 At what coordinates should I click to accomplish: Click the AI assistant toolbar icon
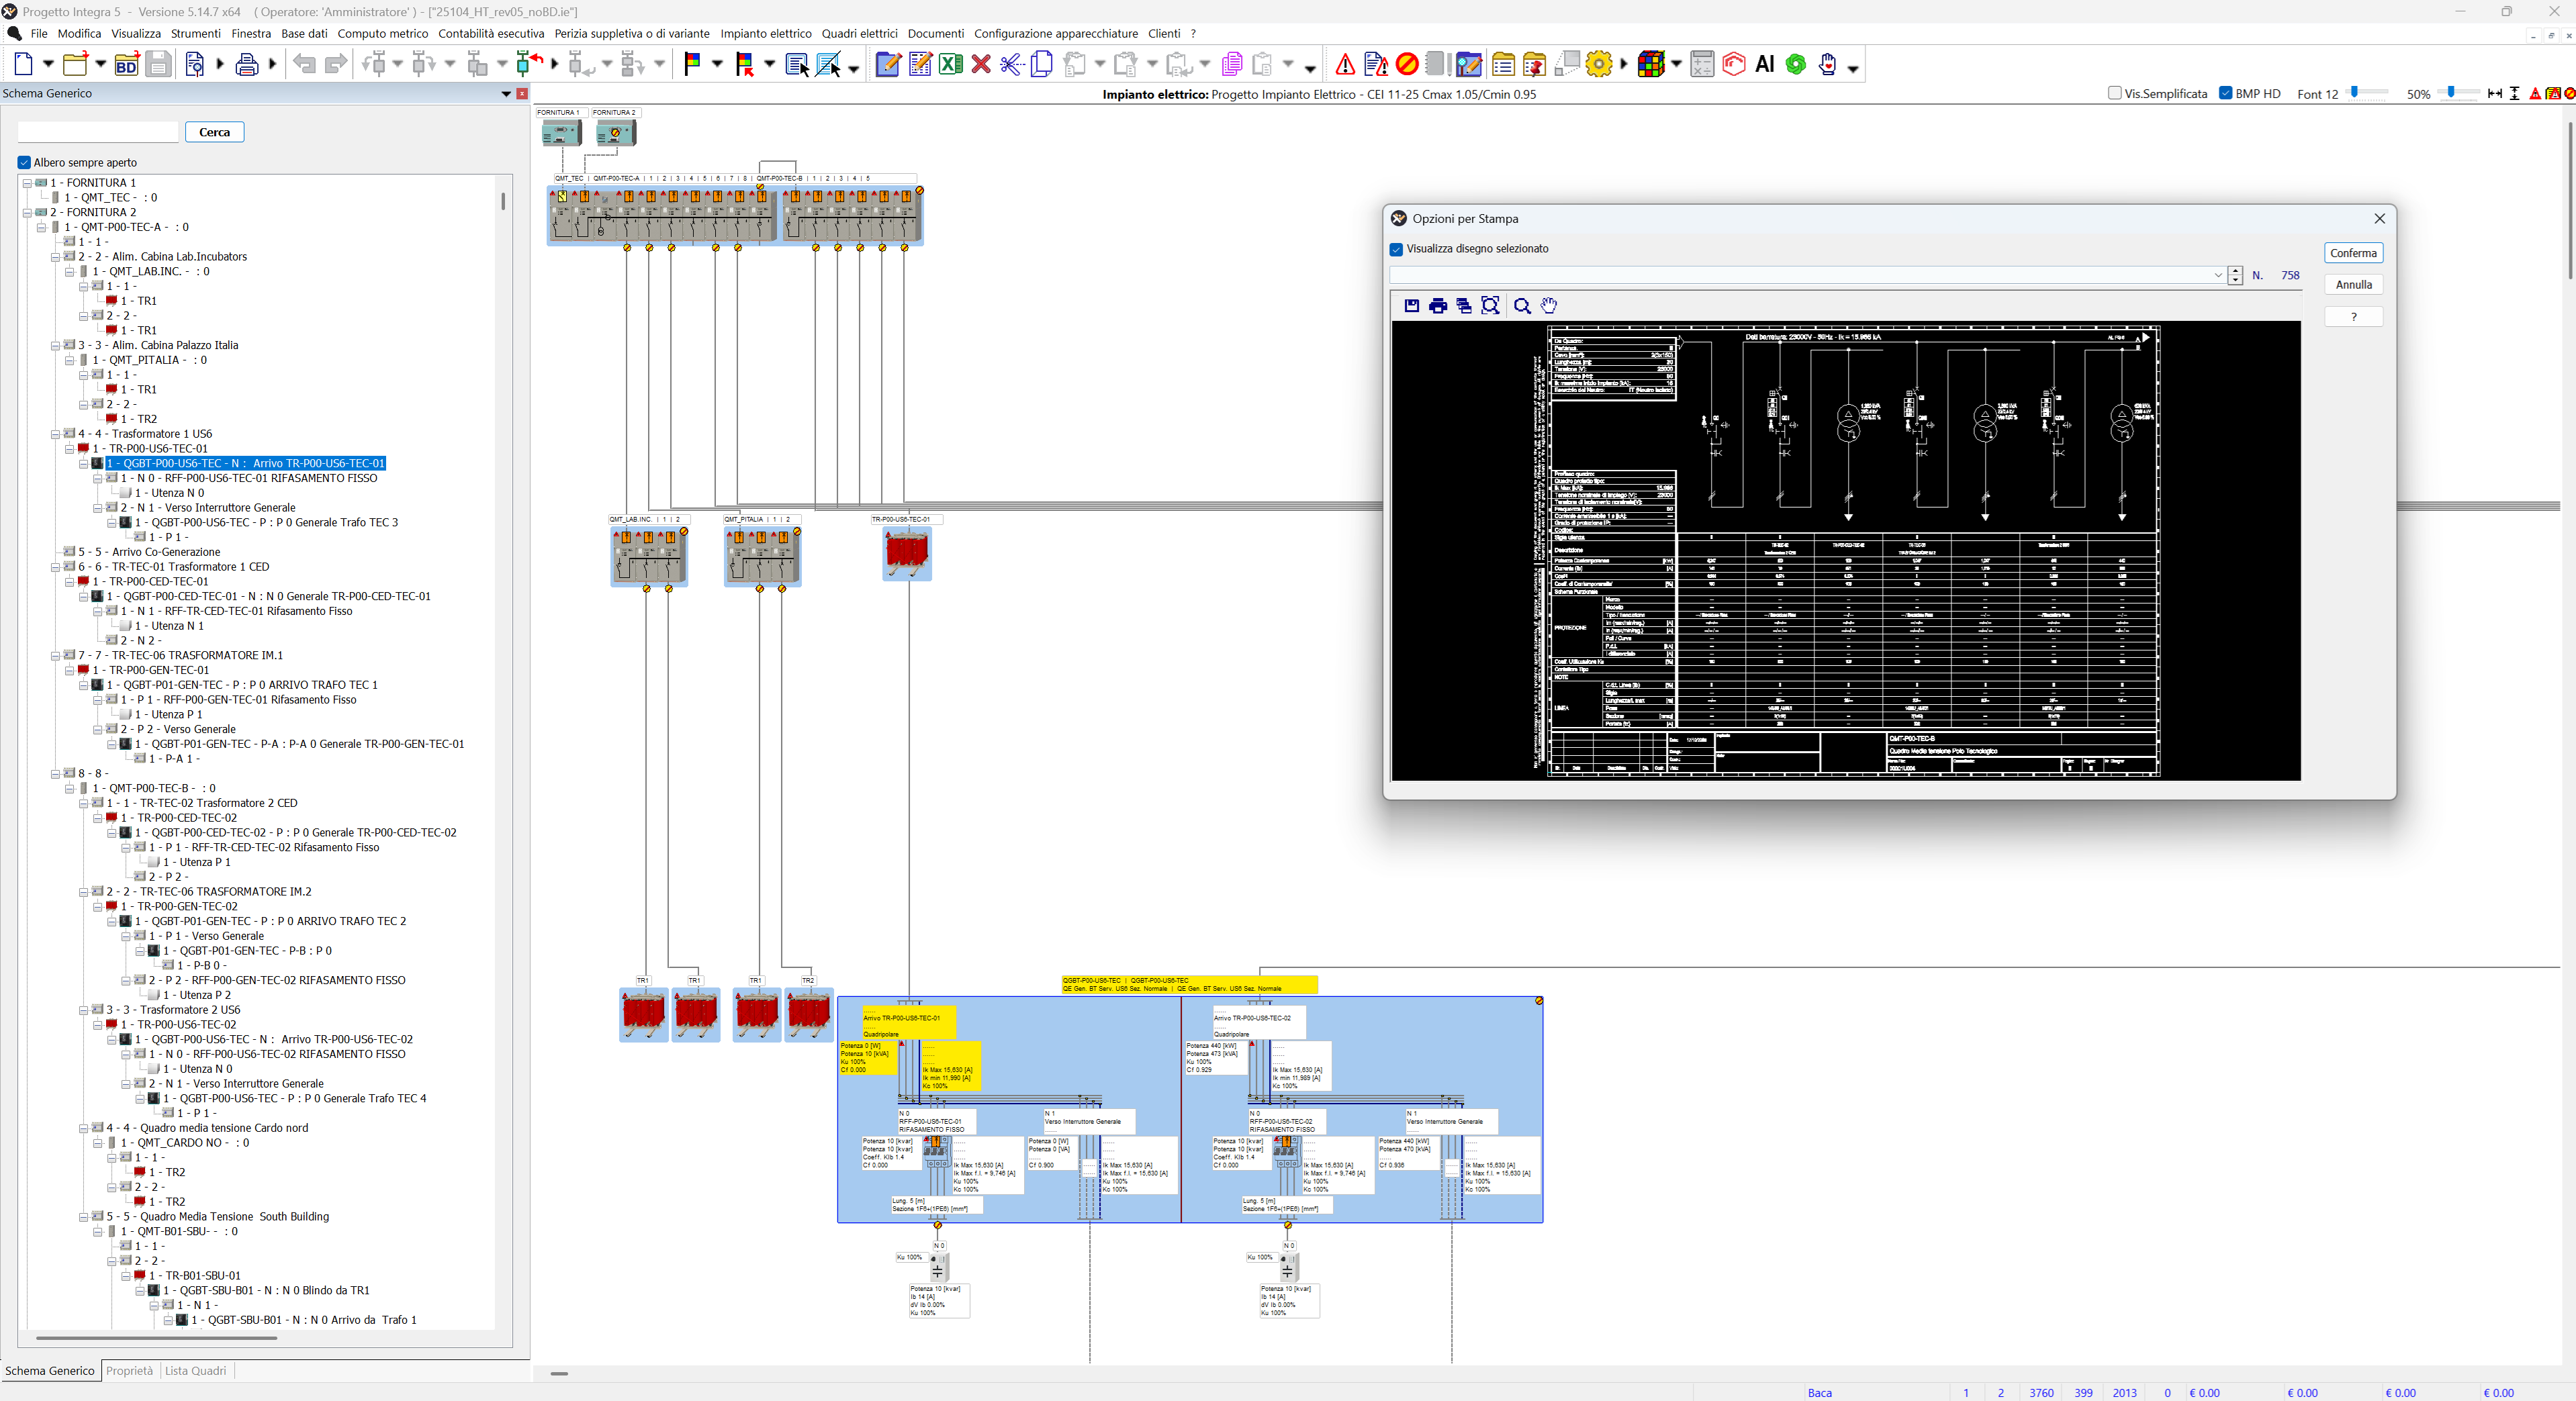(1766, 64)
